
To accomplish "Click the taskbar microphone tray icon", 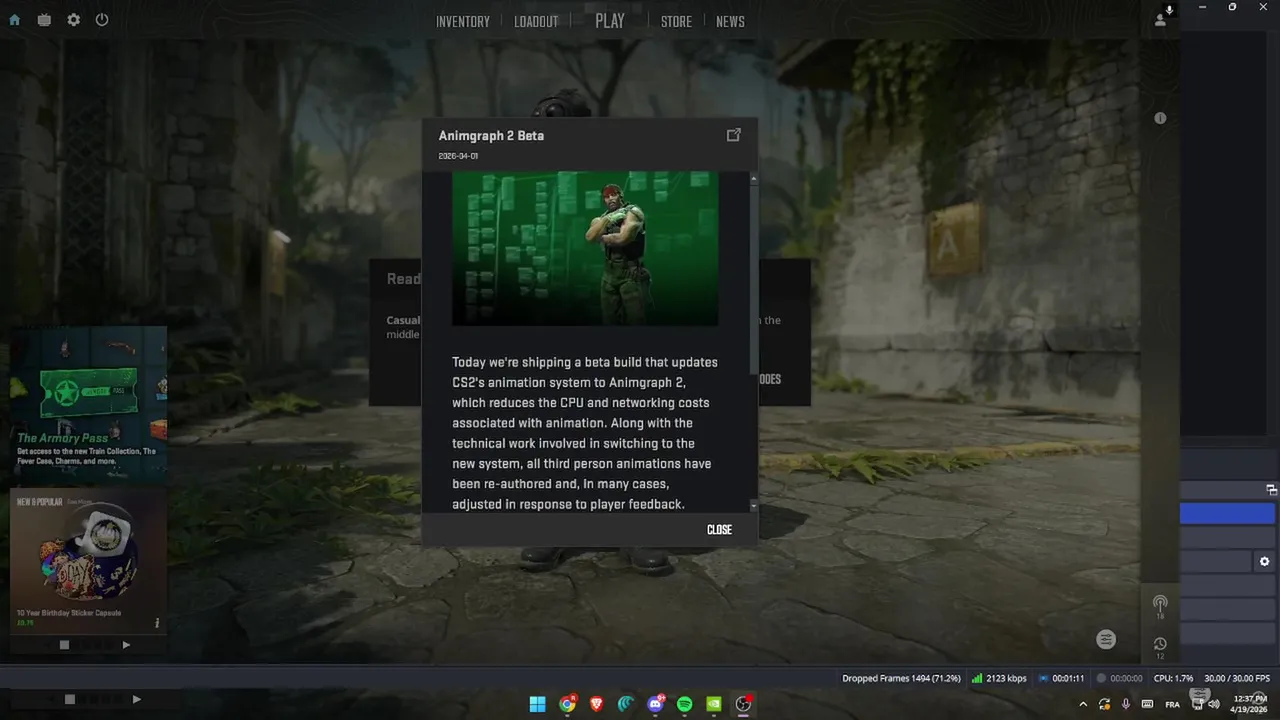I will coord(1126,704).
